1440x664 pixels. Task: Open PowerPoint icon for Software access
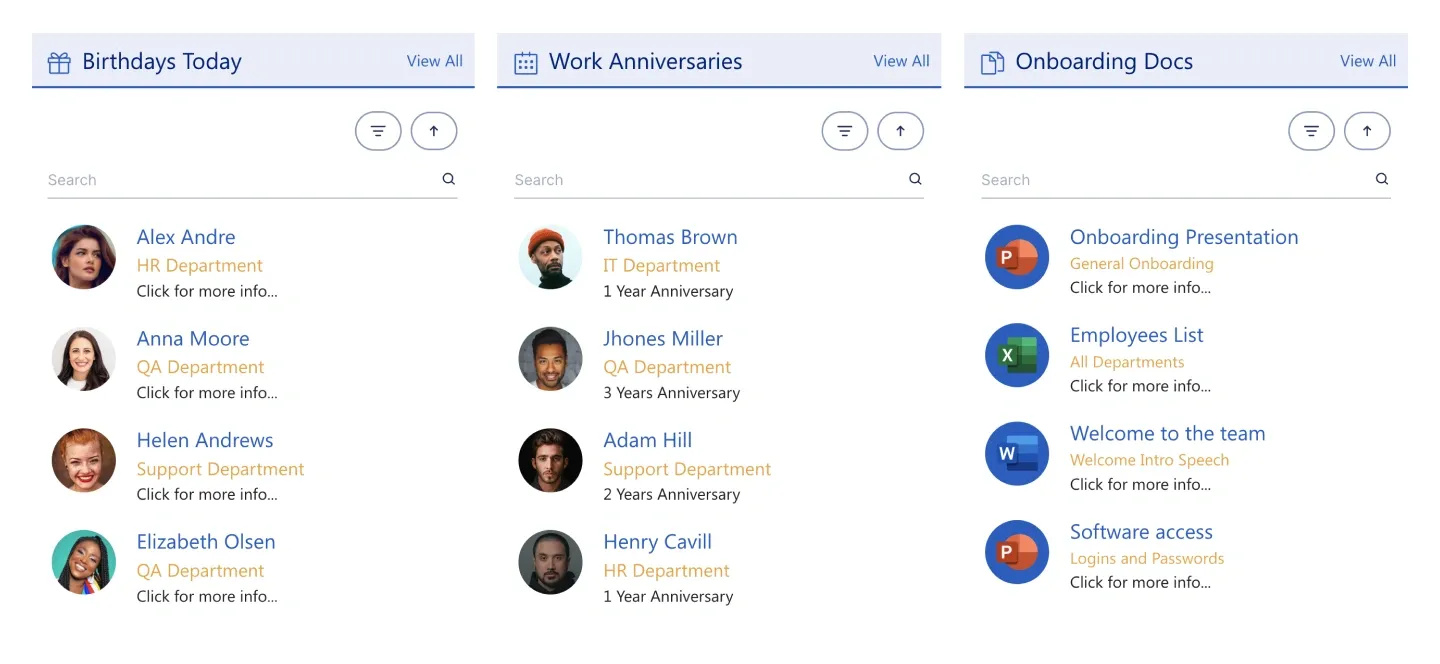pyautogui.click(x=1017, y=552)
